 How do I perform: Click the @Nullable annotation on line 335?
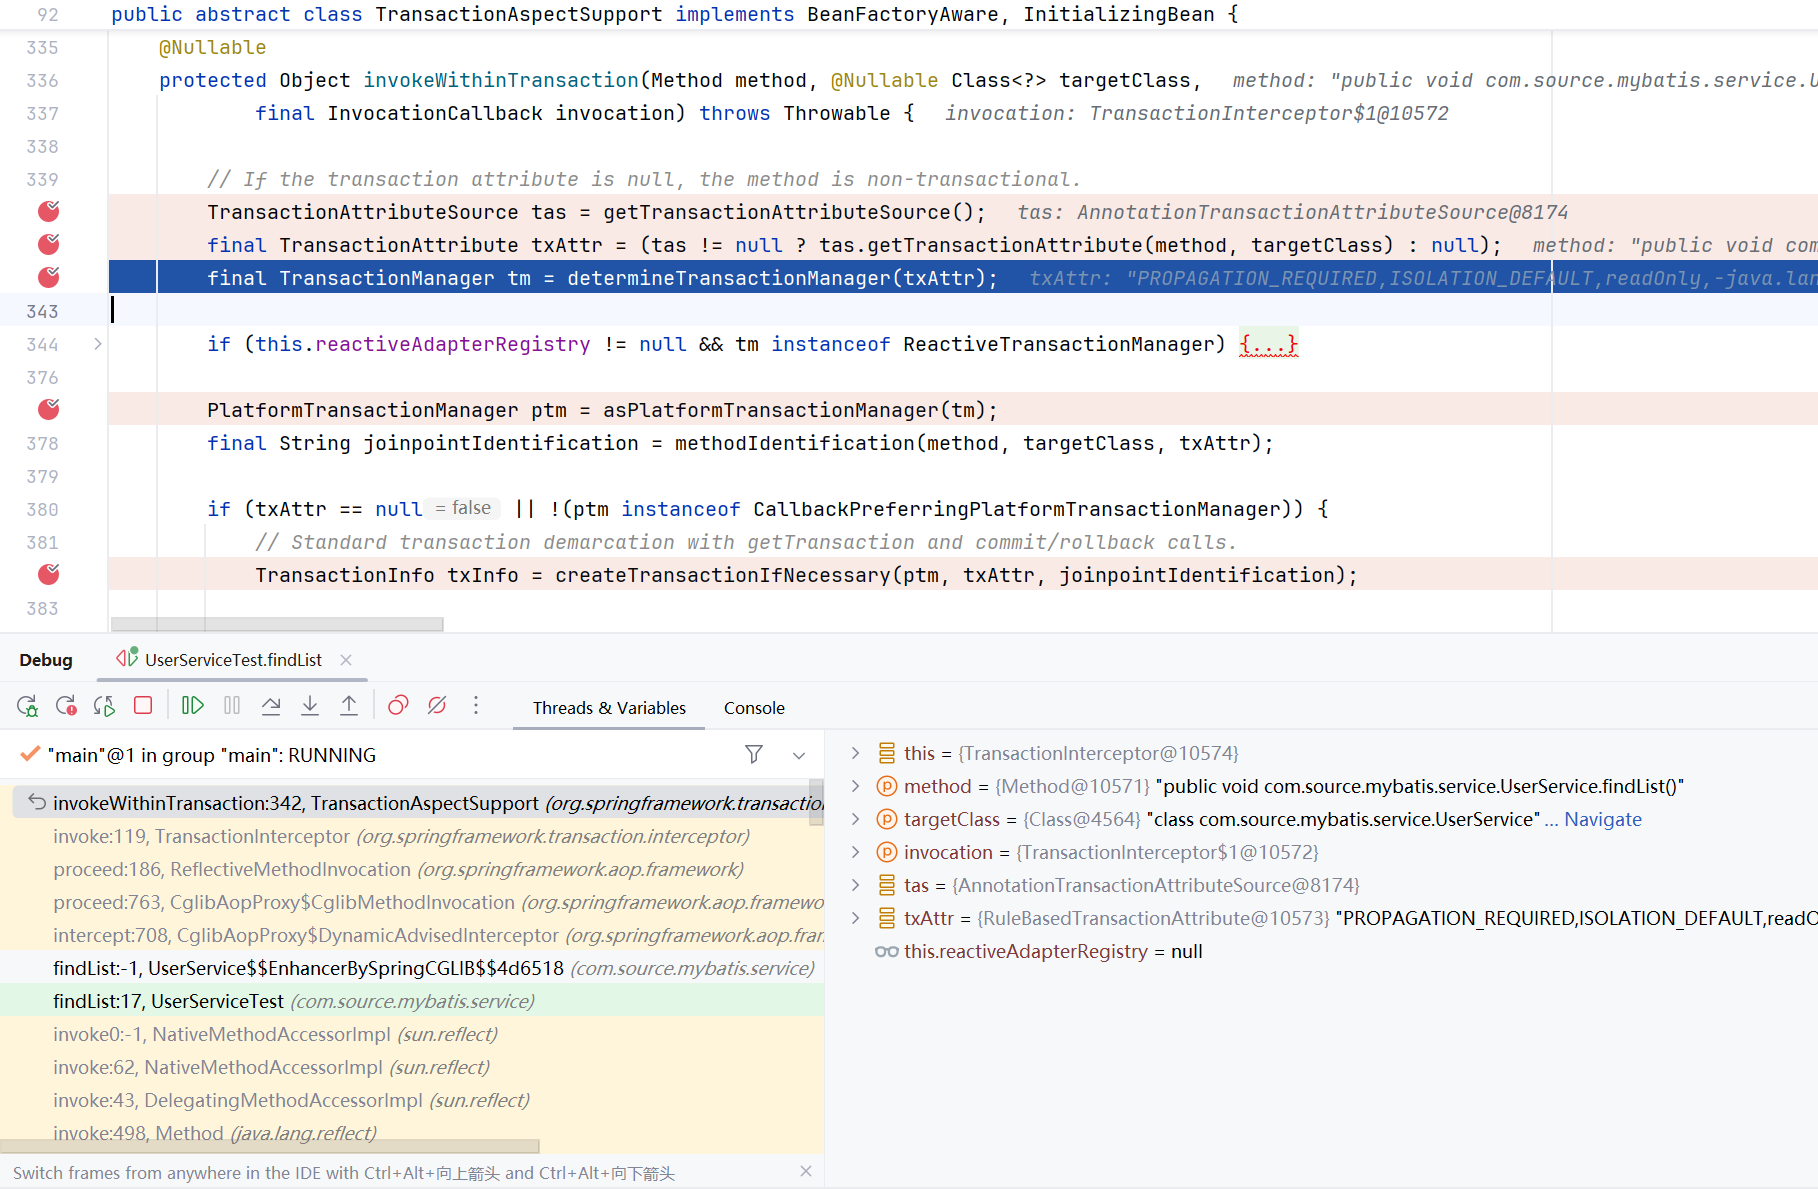(212, 47)
